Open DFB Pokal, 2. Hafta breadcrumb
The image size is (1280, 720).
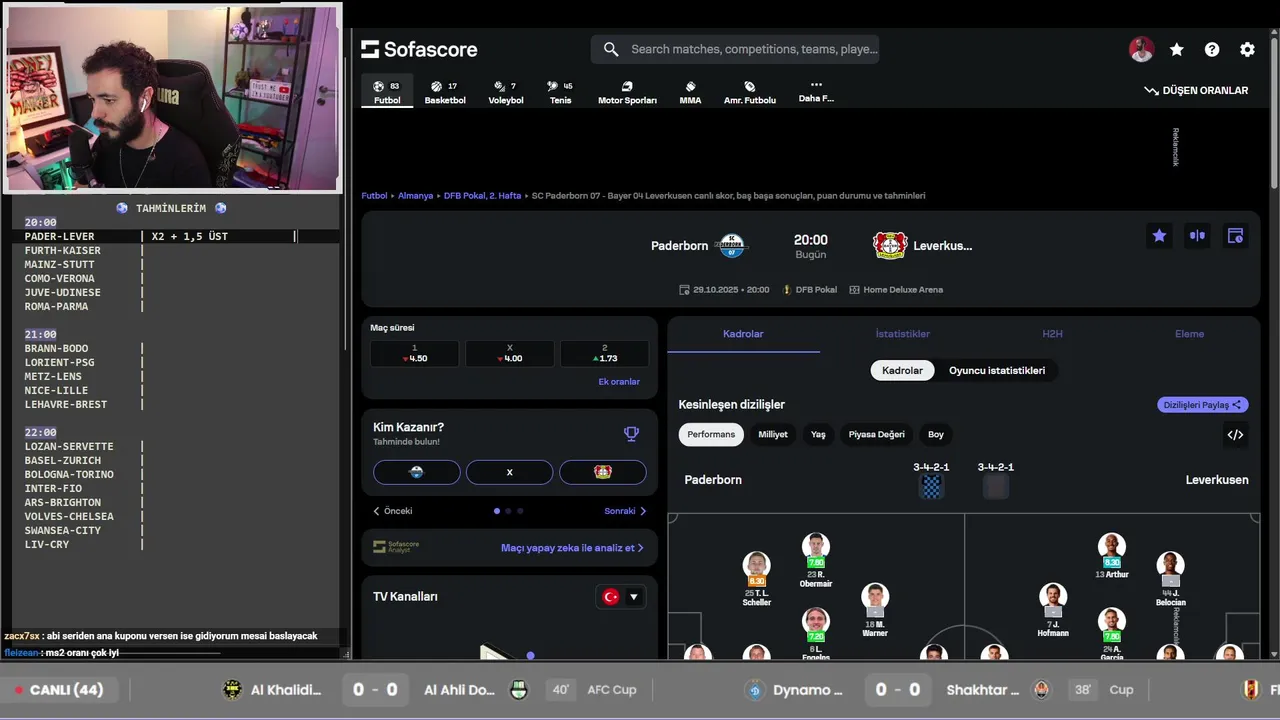pos(482,196)
